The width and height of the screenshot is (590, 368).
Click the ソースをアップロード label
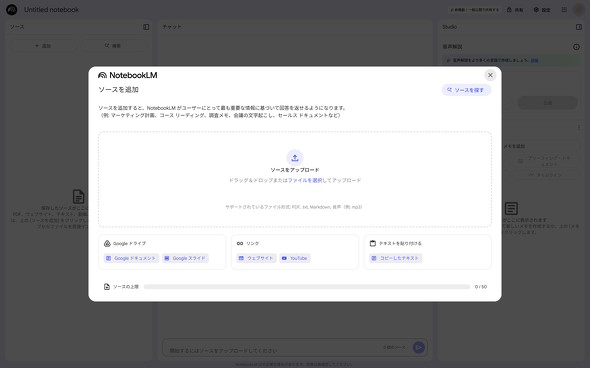click(x=295, y=170)
